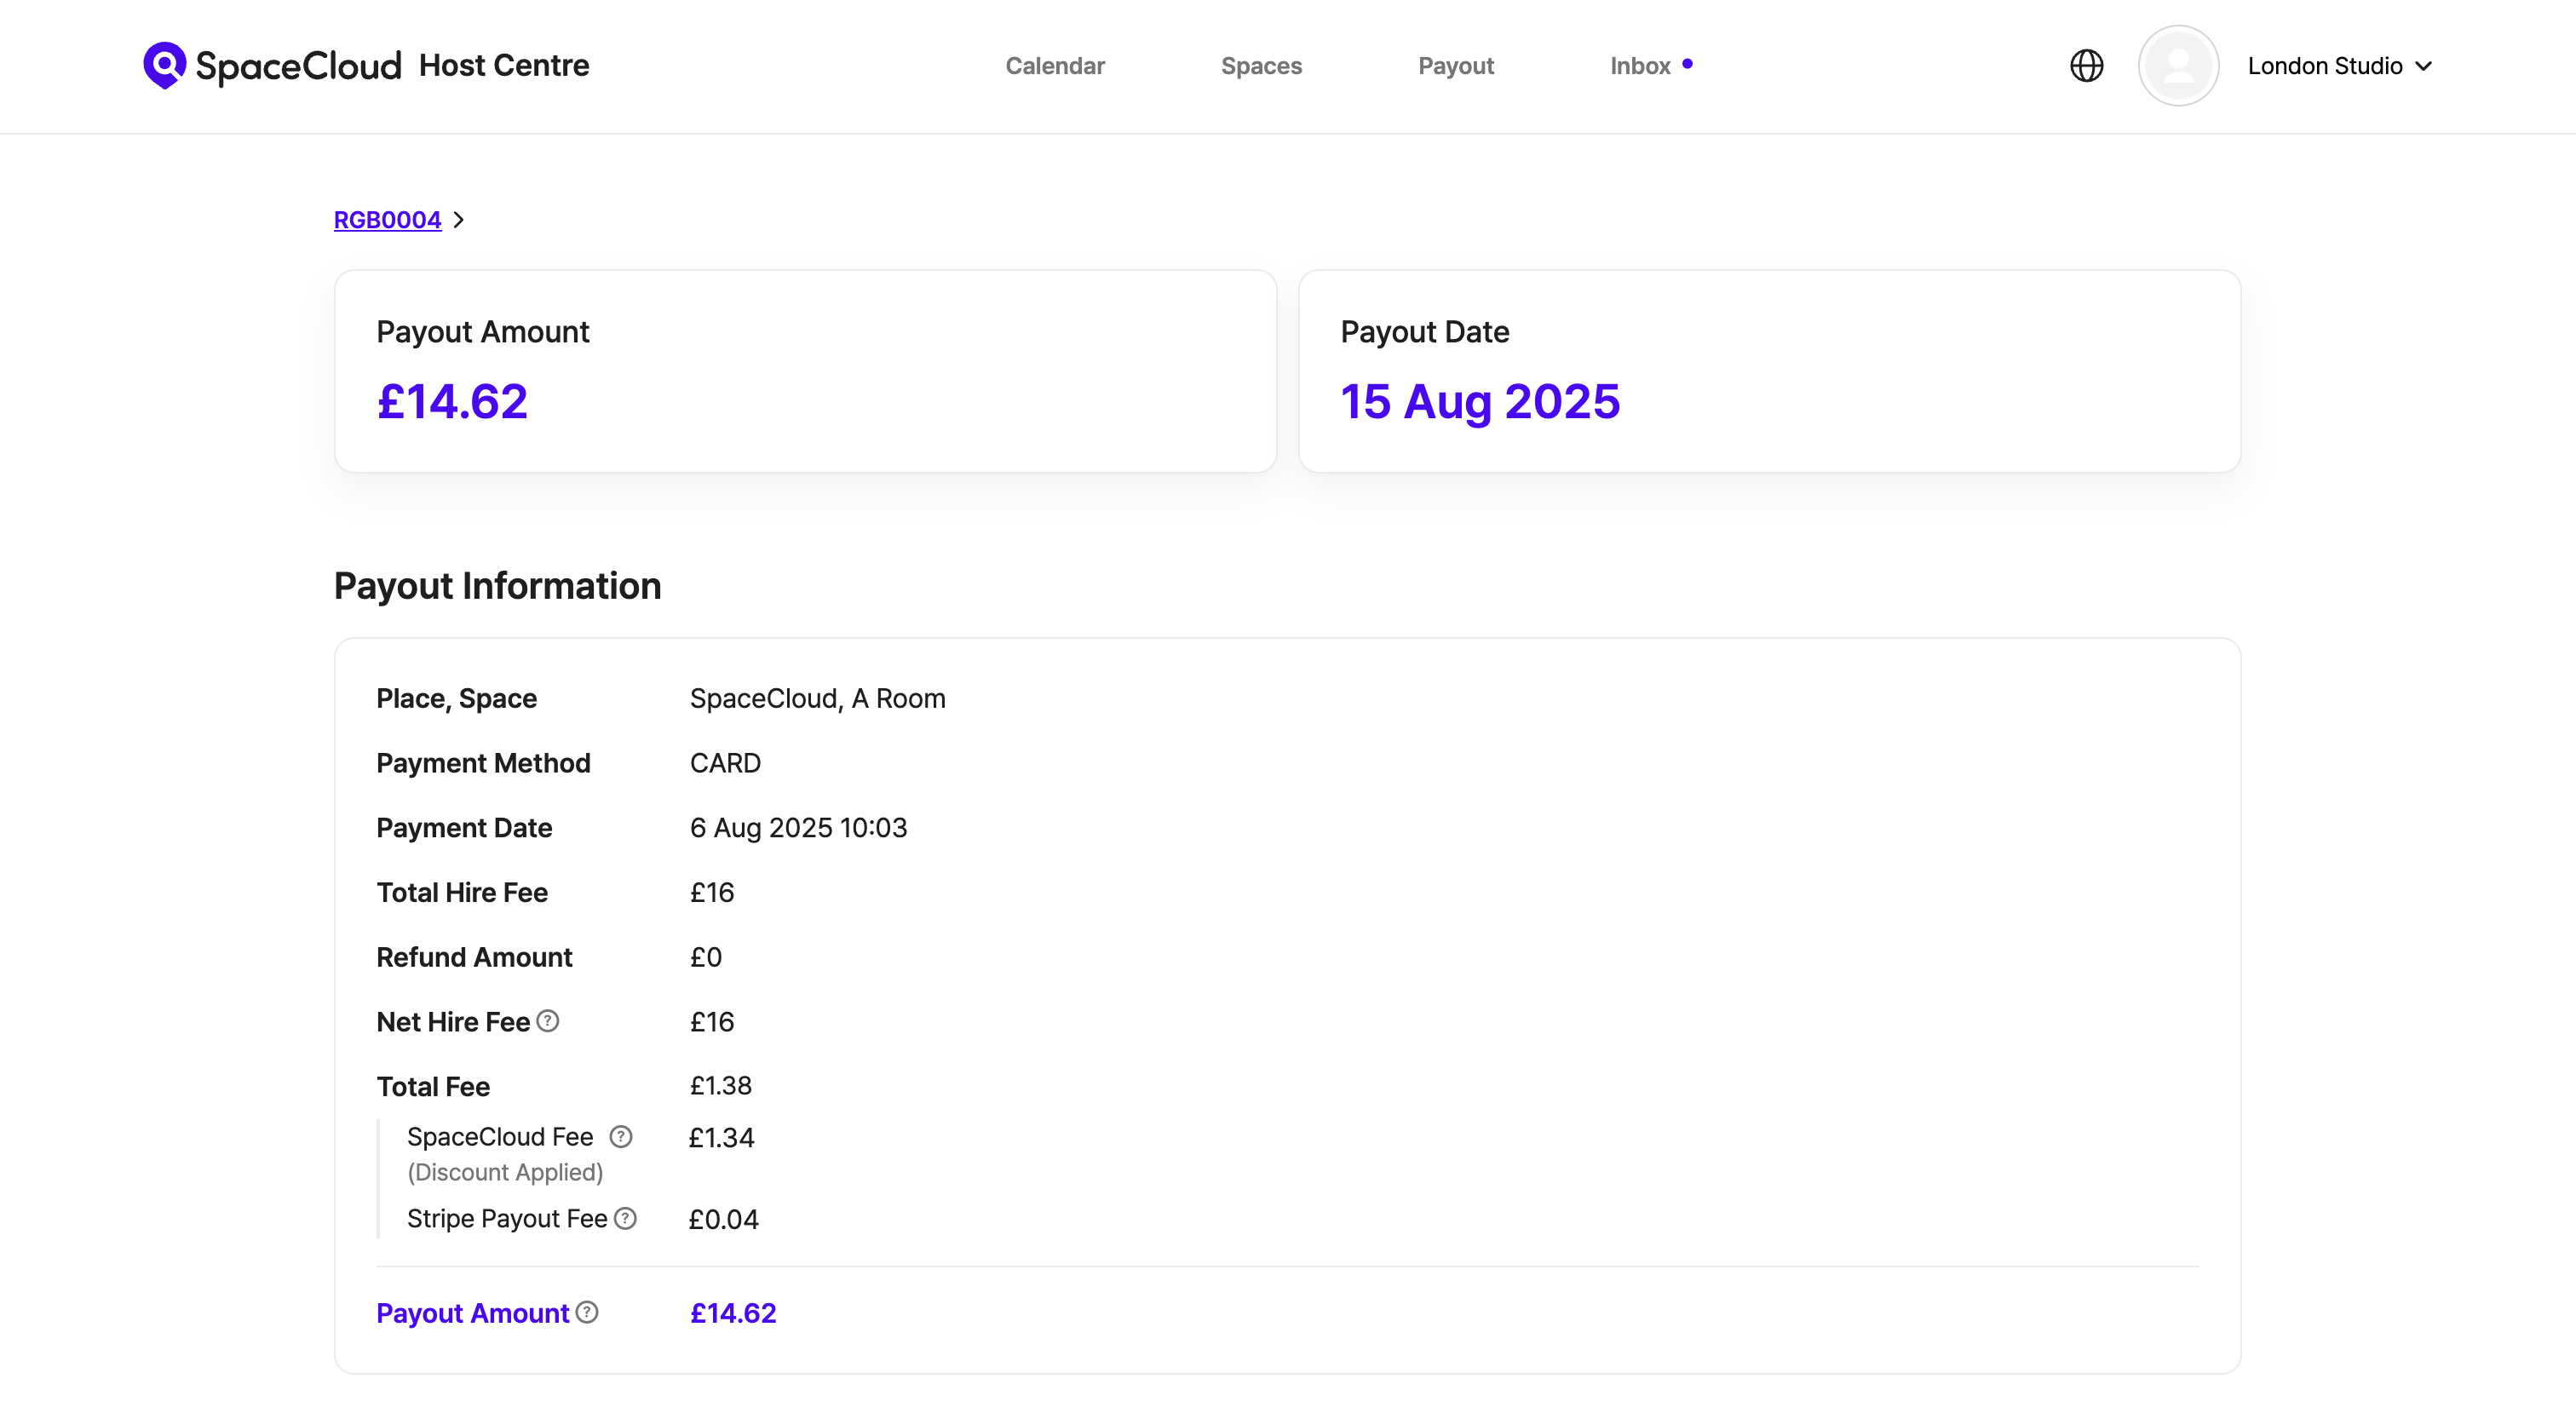Viewport: 2576px width, 1419px height.
Task: Open the Payout navigation tab
Action: click(1455, 66)
